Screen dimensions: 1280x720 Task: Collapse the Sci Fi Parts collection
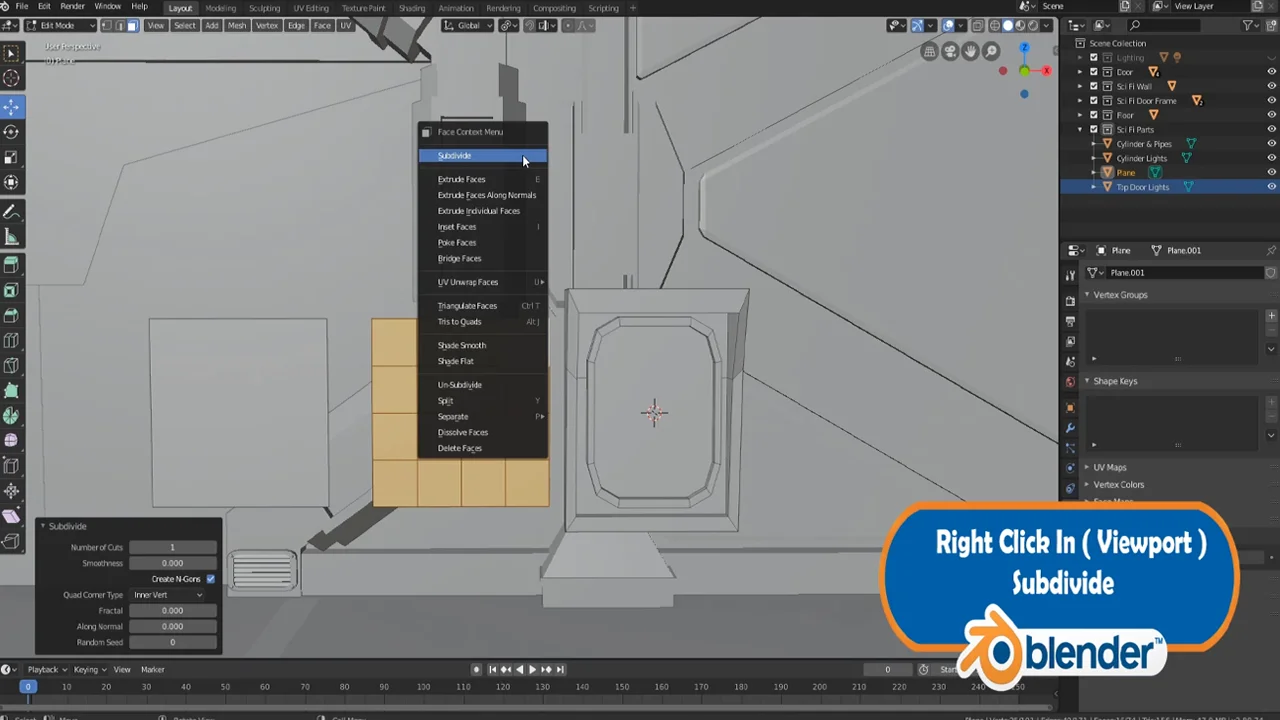pyautogui.click(x=1082, y=129)
